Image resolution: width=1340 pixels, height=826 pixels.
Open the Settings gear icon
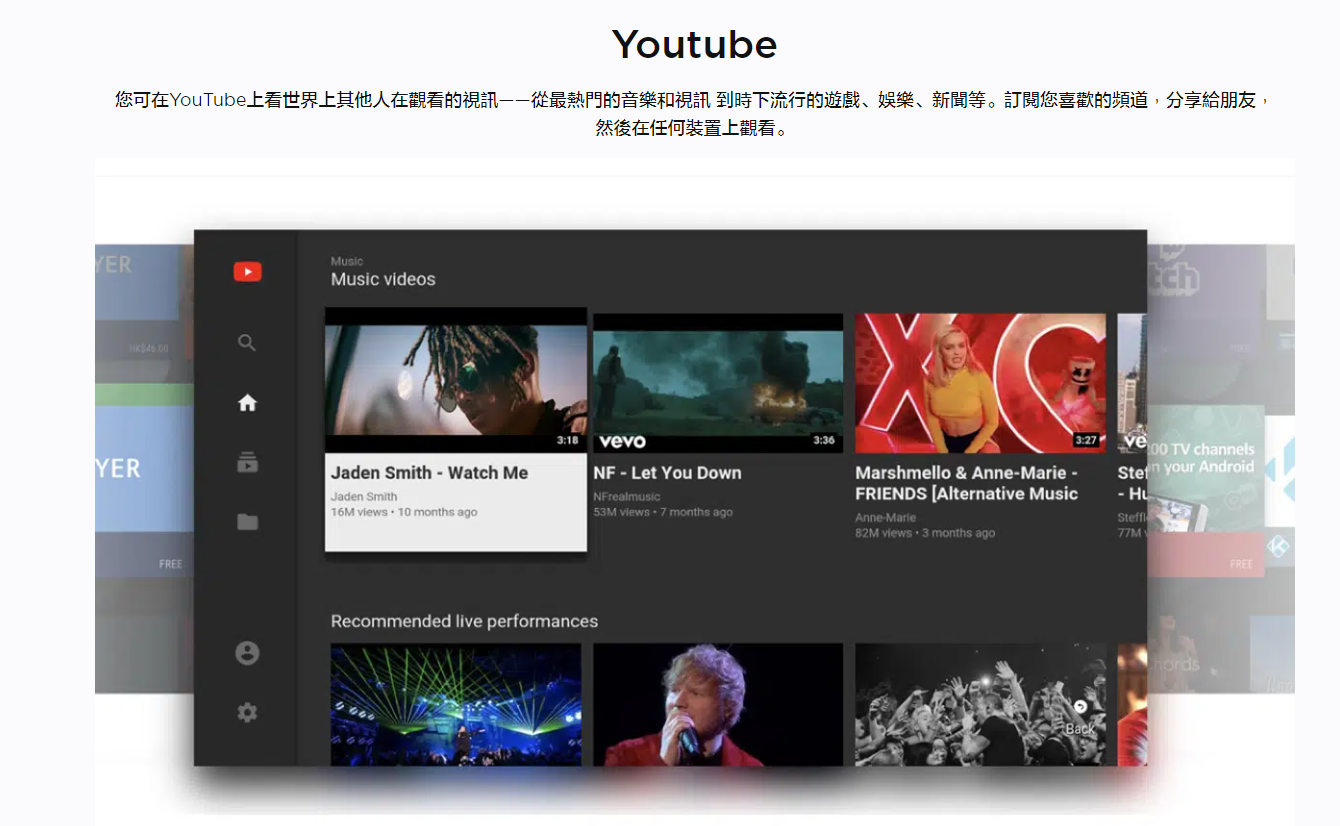(247, 712)
